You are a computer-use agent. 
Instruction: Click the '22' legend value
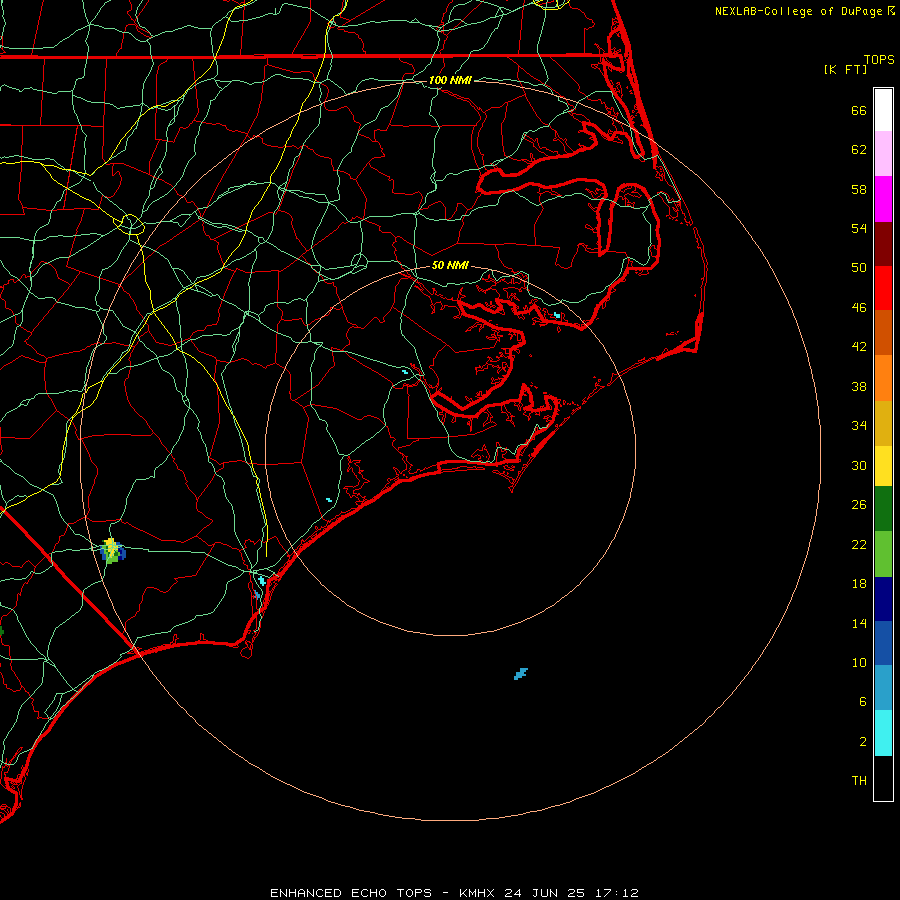pyautogui.click(x=859, y=544)
